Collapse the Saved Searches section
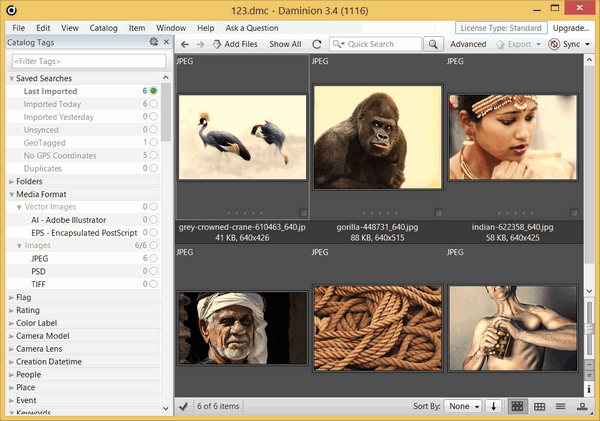Image resolution: width=600 pixels, height=421 pixels. click(x=11, y=78)
